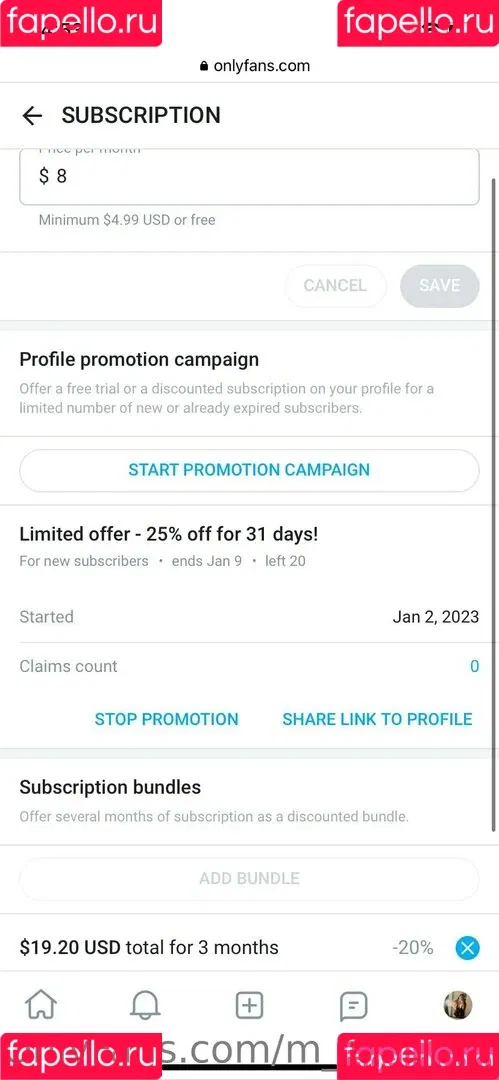Create a new post with plus icon

(x=250, y=1006)
